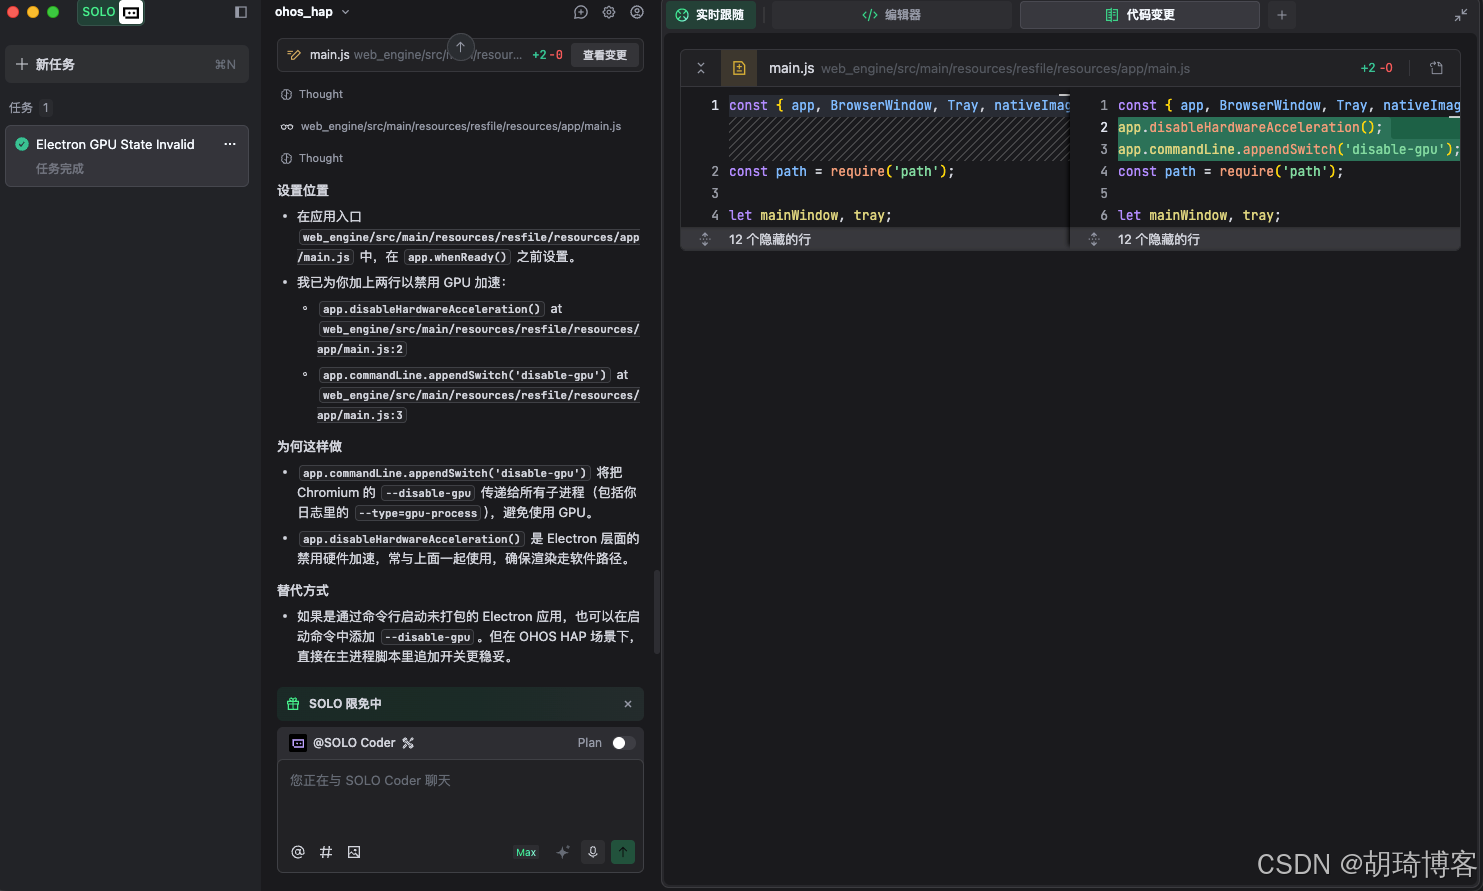Viewport: 1483px width, 891px height.
Task: Expand the second Thought section
Action: click(312, 158)
